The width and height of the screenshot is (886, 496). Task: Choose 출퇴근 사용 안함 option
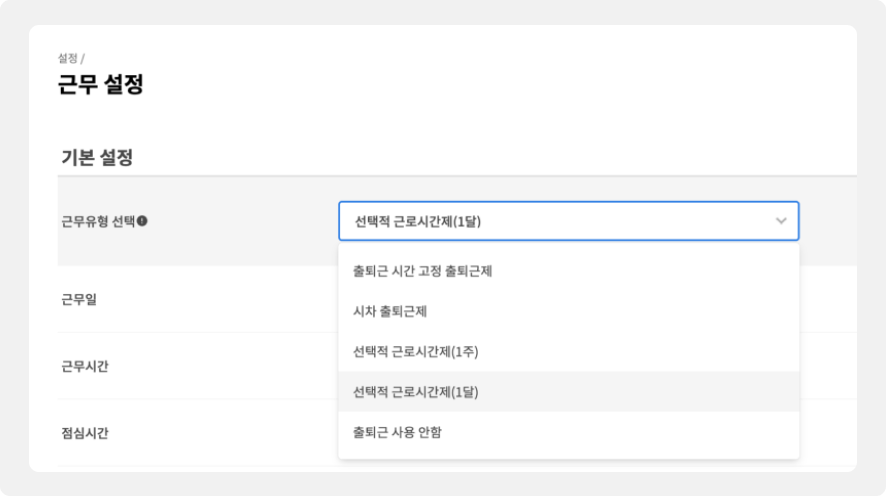[397, 432]
